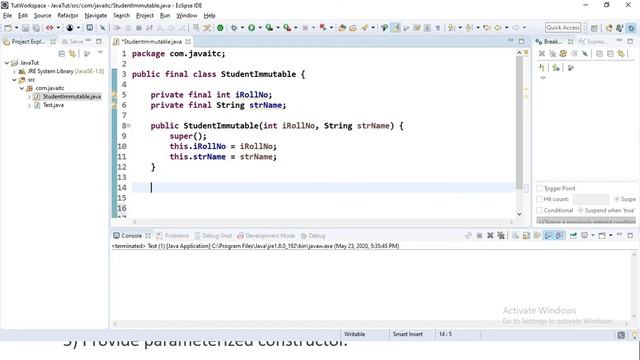Click the Smart Insert status bar entry
Image resolution: width=640 pixels, height=360 pixels.
(407, 334)
